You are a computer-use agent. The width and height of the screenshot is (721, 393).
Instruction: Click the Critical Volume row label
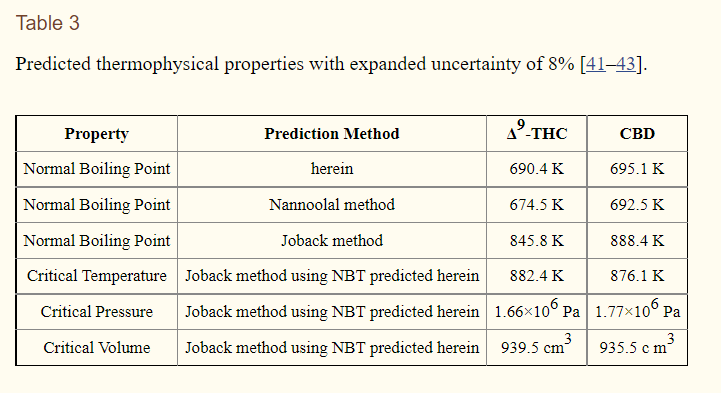[x=97, y=347]
